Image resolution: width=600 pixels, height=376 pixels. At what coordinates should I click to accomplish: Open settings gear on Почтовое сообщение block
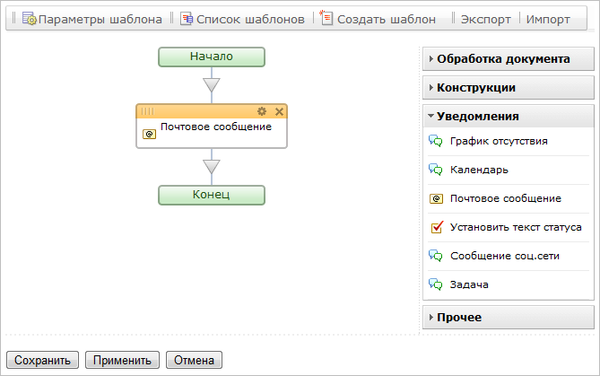click(262, 111)
